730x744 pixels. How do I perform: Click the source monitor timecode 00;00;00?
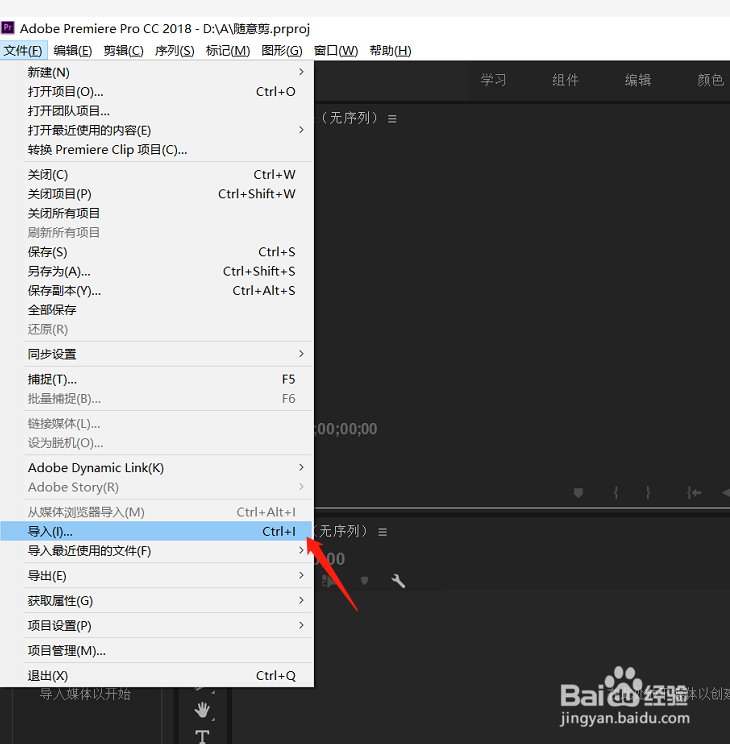(346, 428)
